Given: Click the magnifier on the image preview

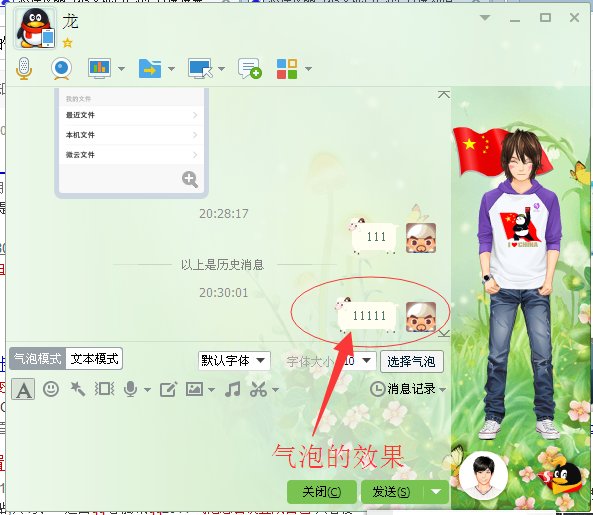Looking at the screenshot, I should point(190,179).
